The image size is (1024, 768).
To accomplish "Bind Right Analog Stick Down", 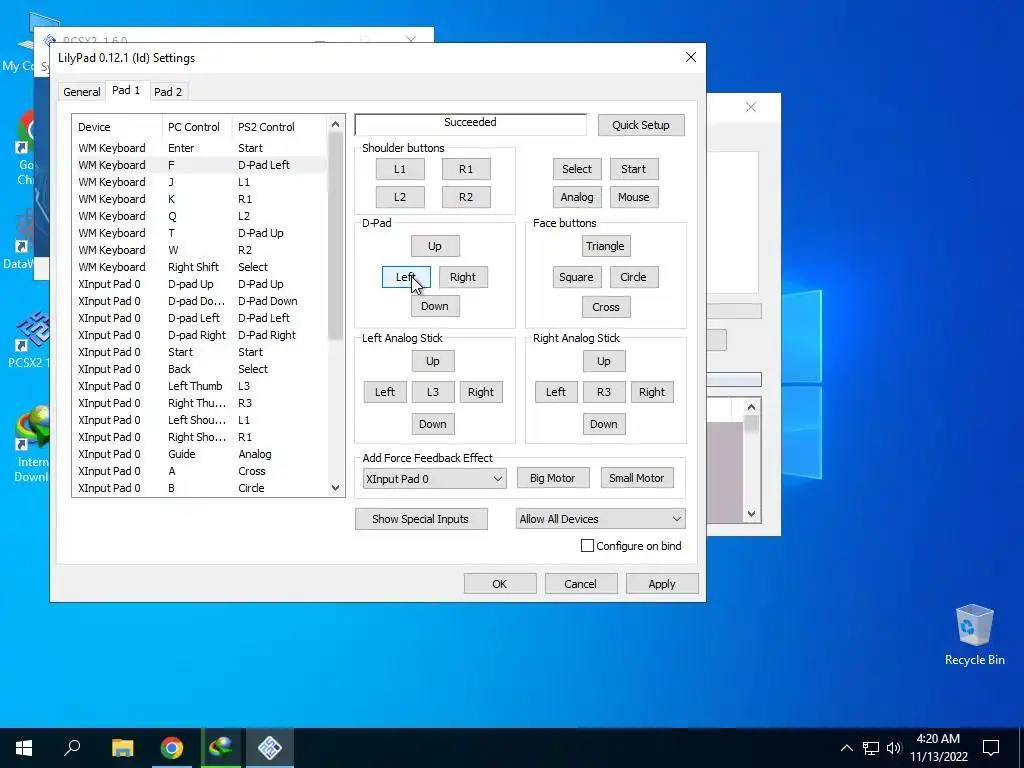I will [604, 424].
